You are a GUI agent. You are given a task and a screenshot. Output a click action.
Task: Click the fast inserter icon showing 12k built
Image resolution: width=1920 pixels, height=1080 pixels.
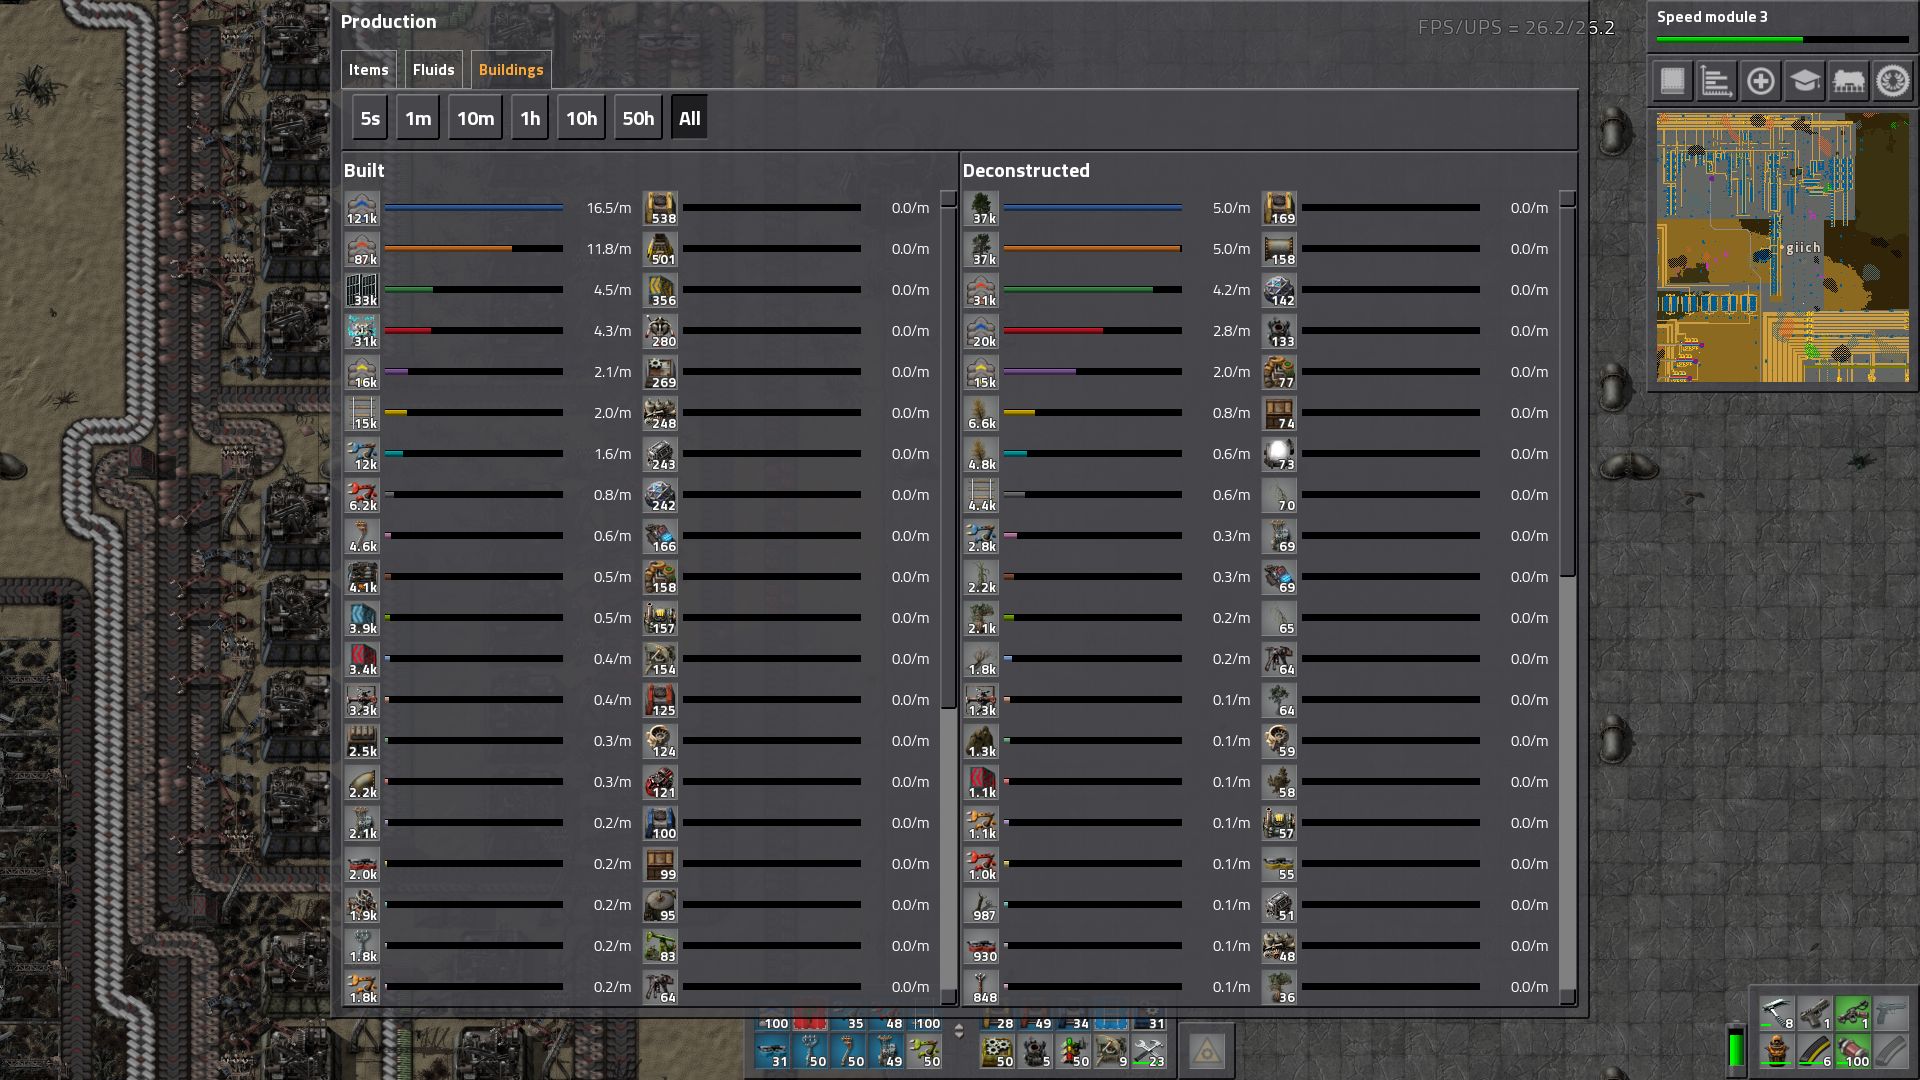(x=362, y=454)
